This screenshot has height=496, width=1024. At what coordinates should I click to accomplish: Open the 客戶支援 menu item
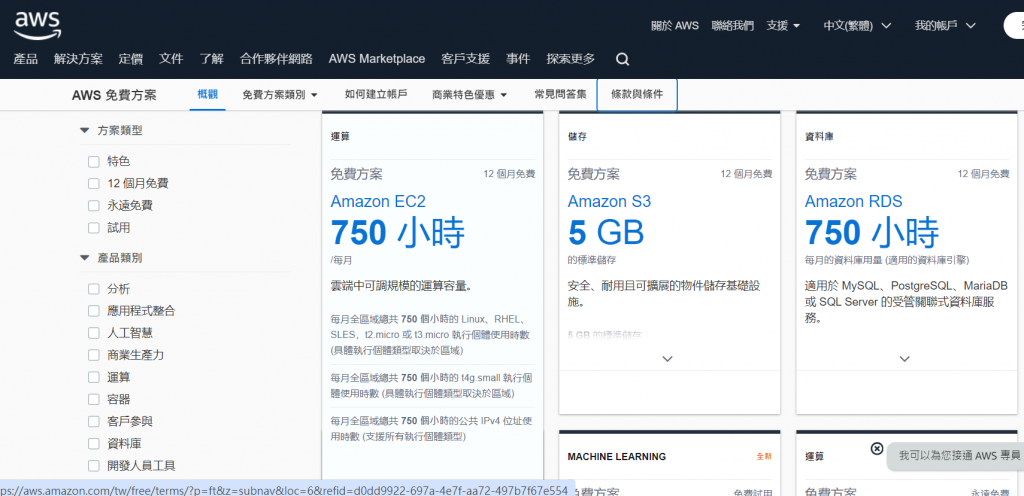coord(466,59)
